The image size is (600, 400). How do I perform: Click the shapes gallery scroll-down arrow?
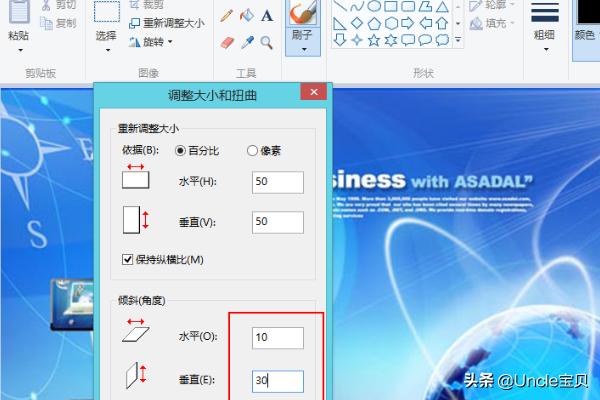pyautogui.click(x=458, y=24)
